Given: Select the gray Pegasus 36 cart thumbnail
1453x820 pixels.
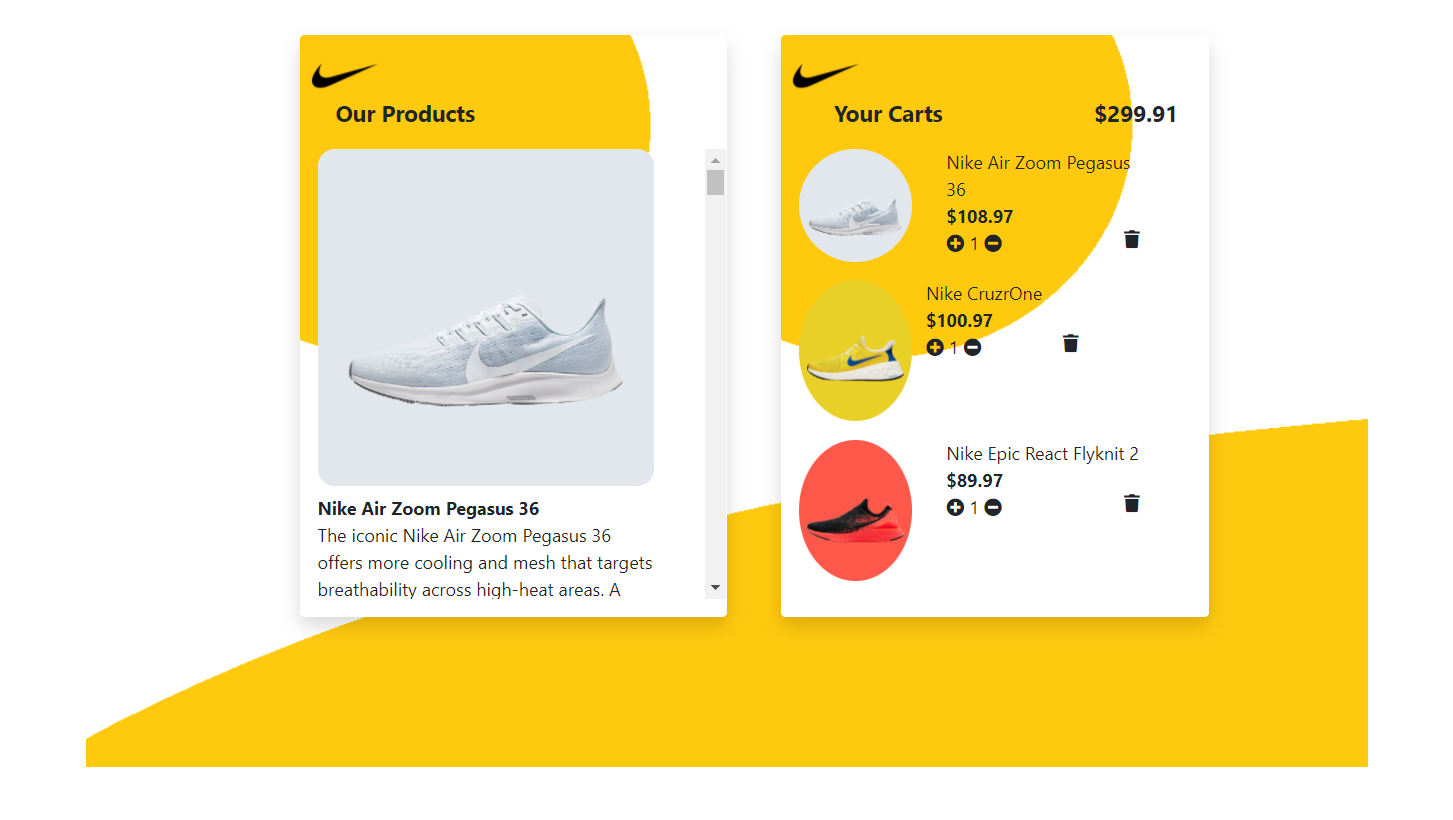Looking at the screenshot, I should click(855, 205).
